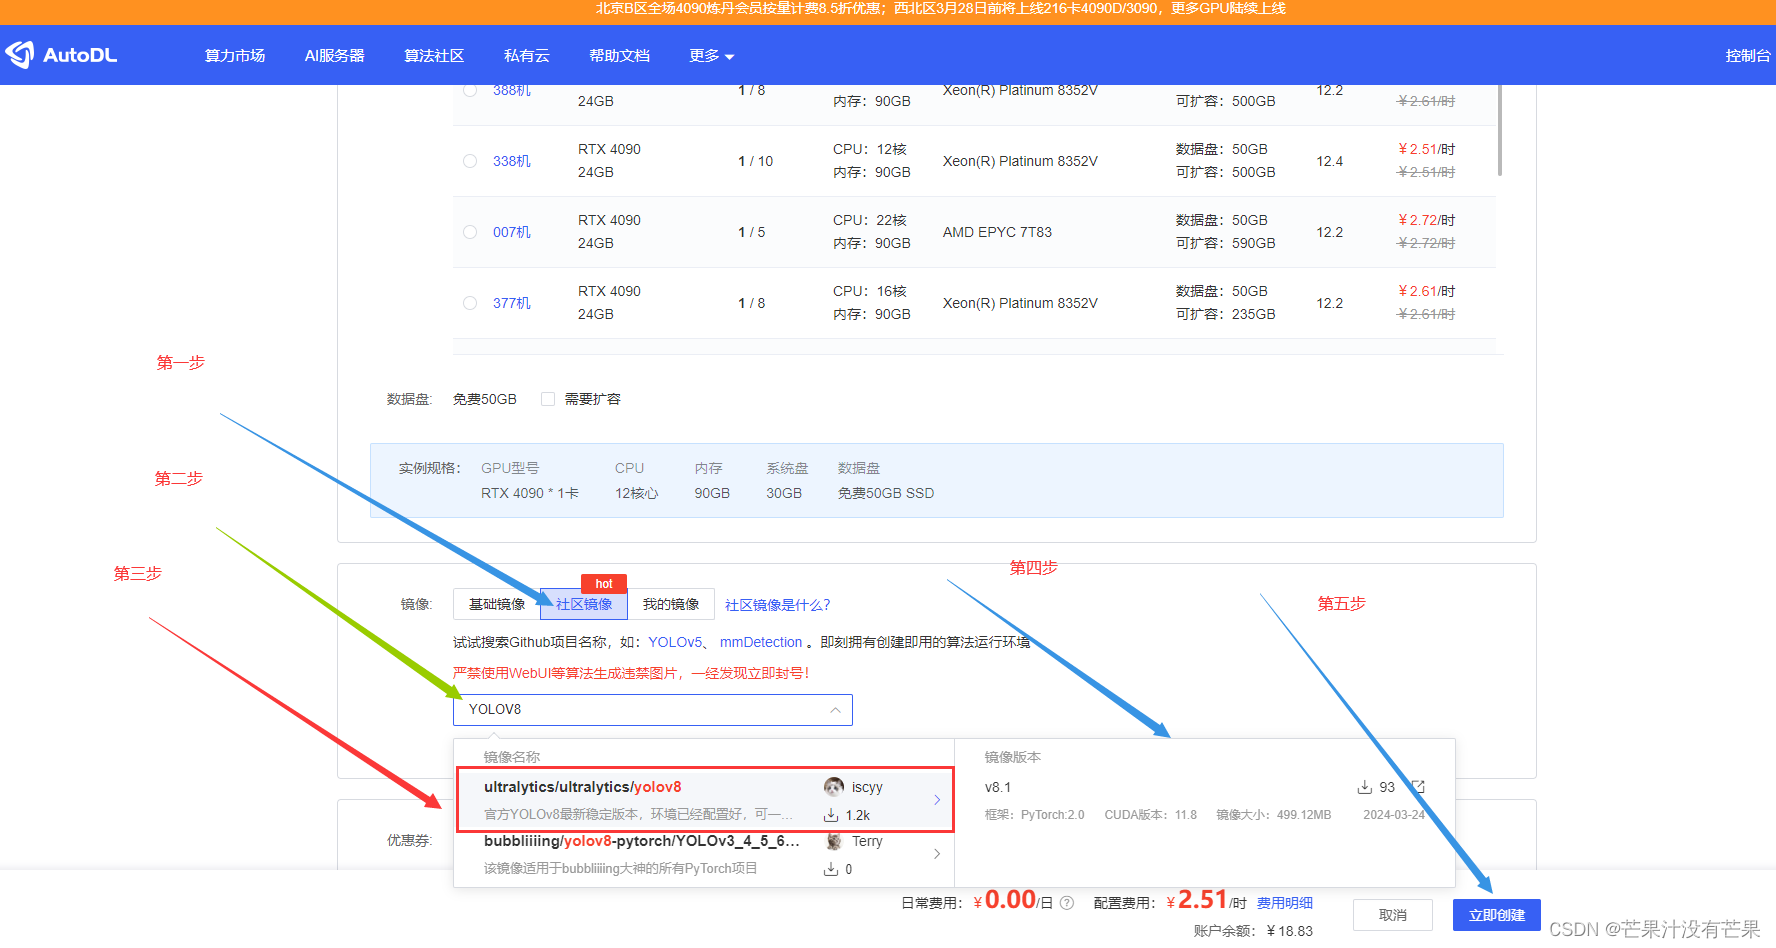
Task: Check the 需要扩容 checkbox
Action: (548, 399)
